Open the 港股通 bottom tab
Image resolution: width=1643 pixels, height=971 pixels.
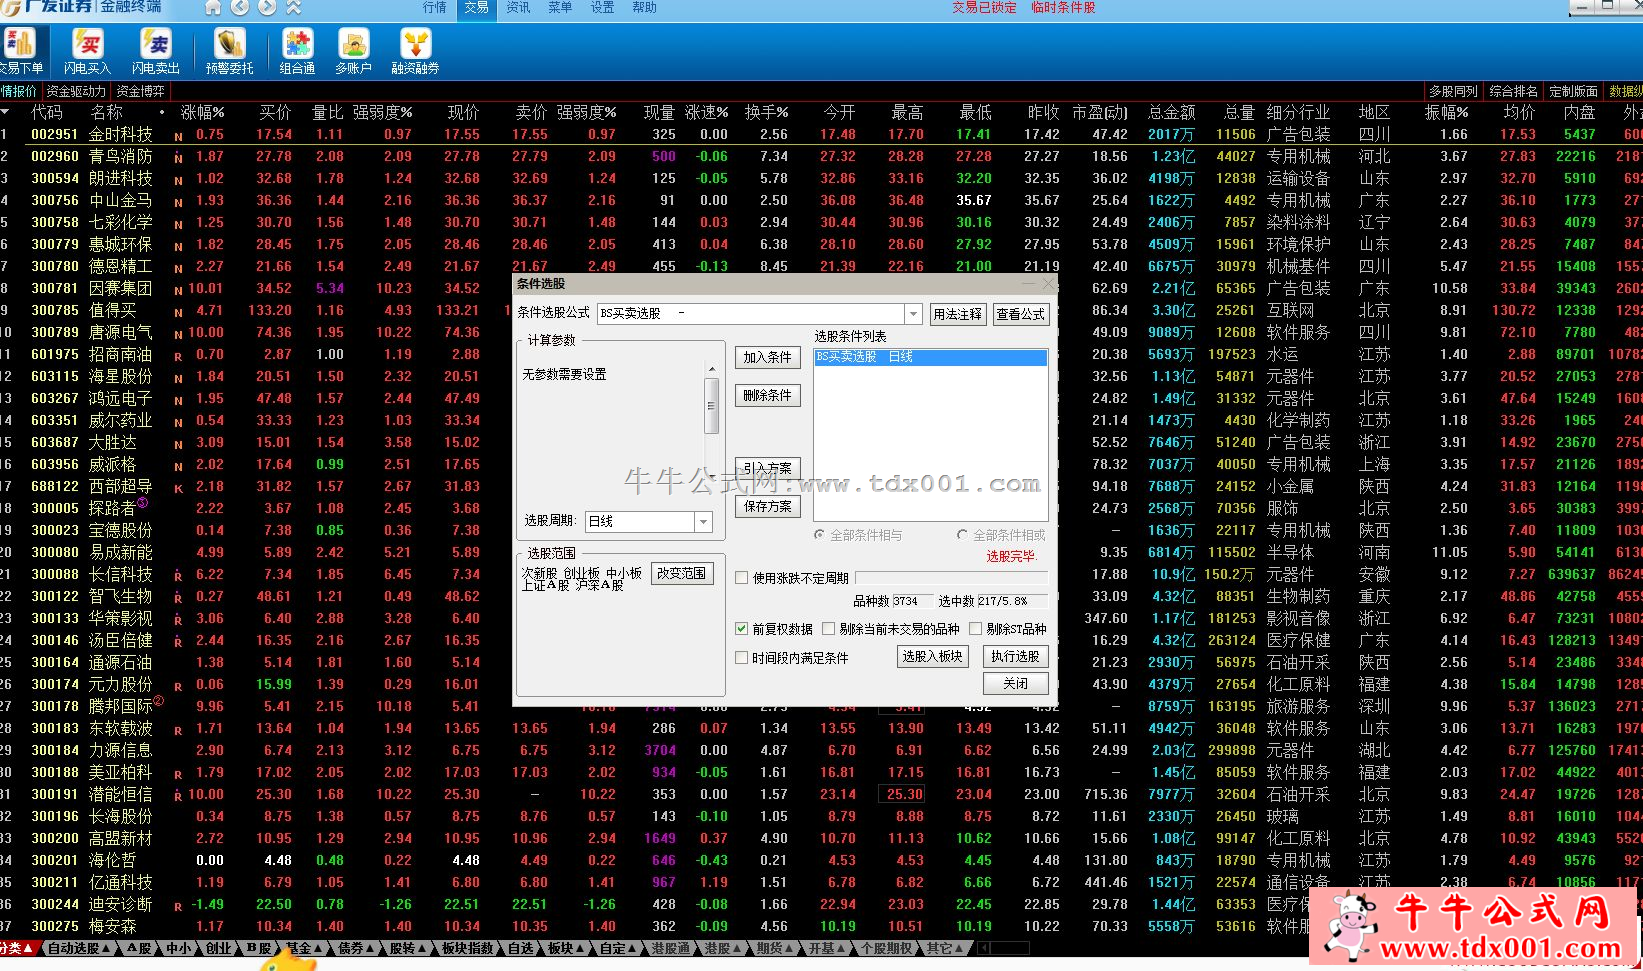pyautogui.click(x=670, y=948)
